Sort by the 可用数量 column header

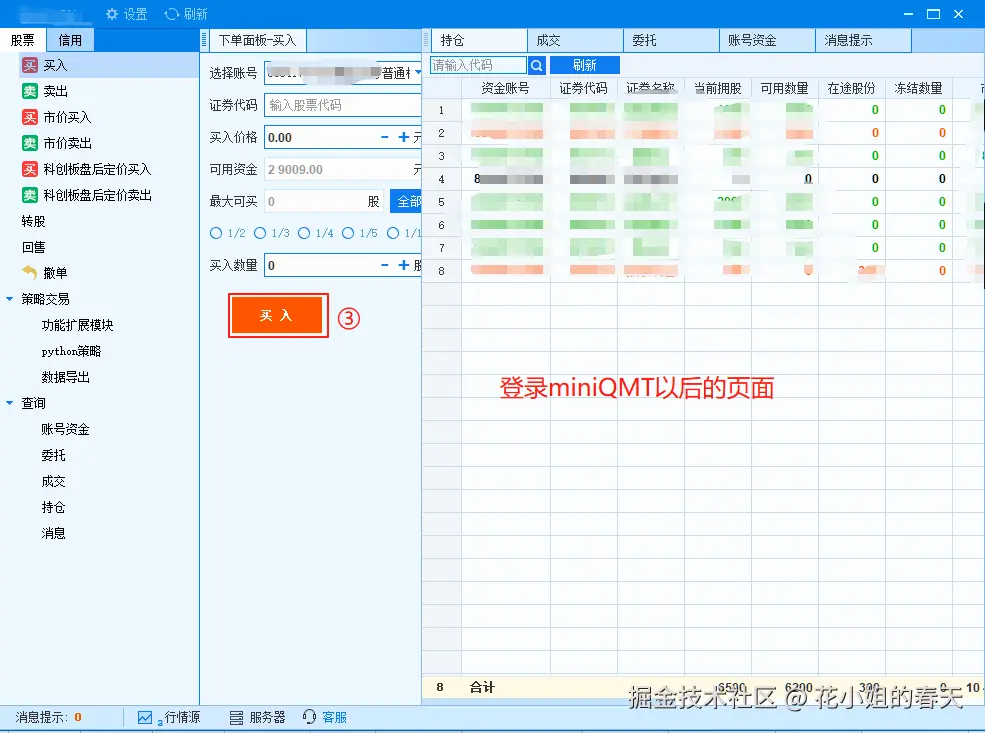[x=785, y=89]
